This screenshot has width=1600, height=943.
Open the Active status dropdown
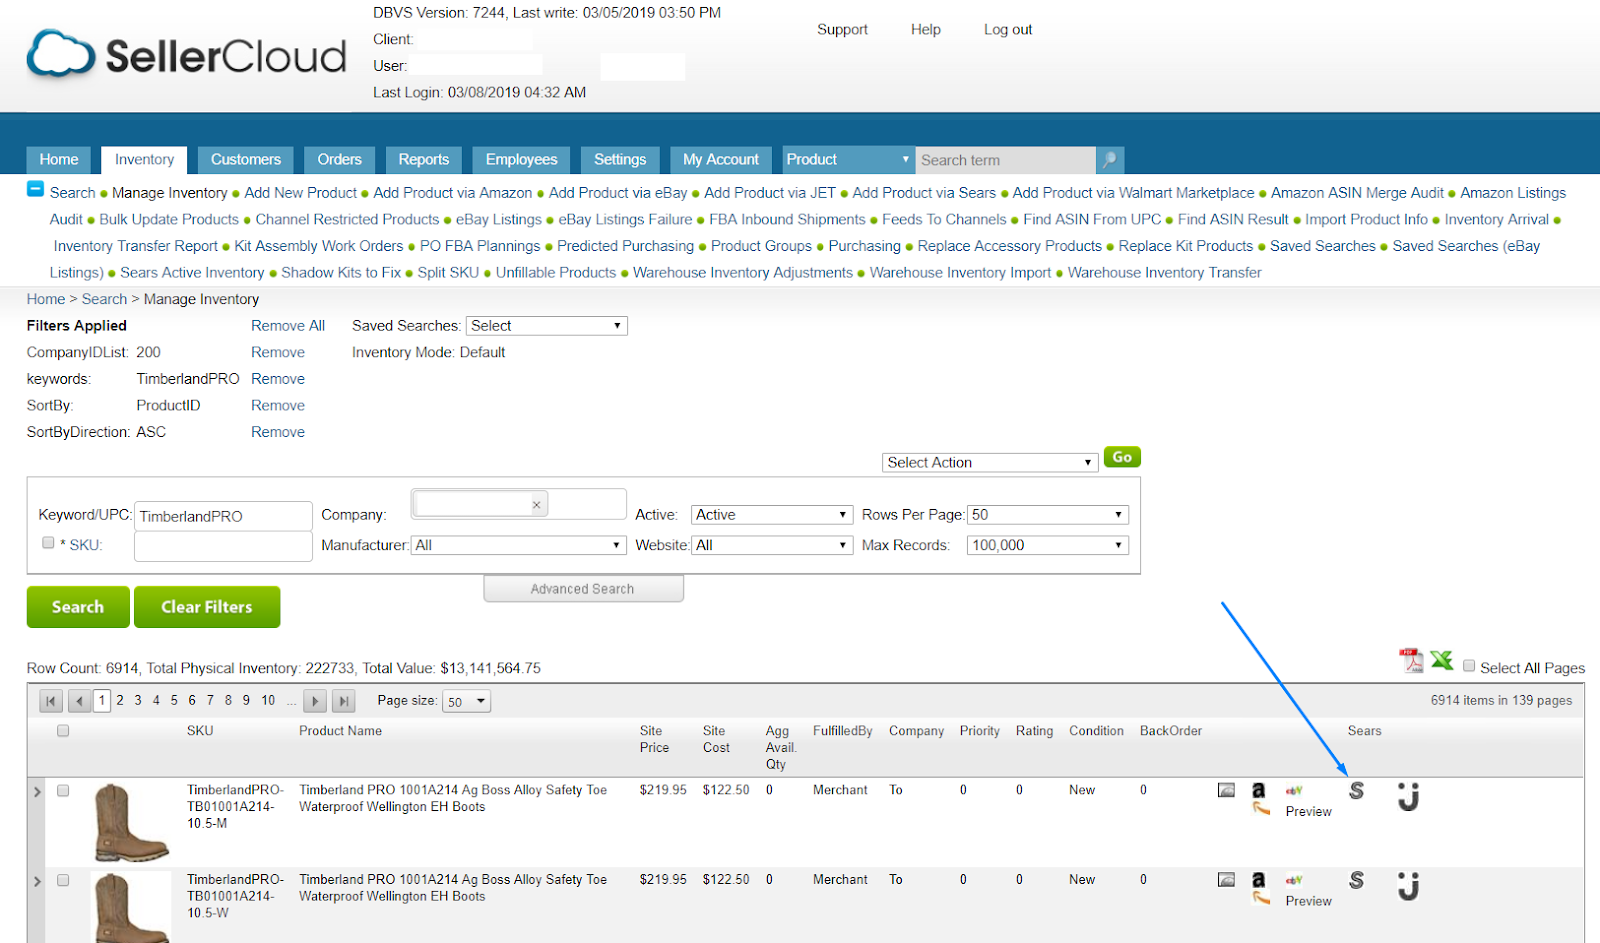point(772,515)
